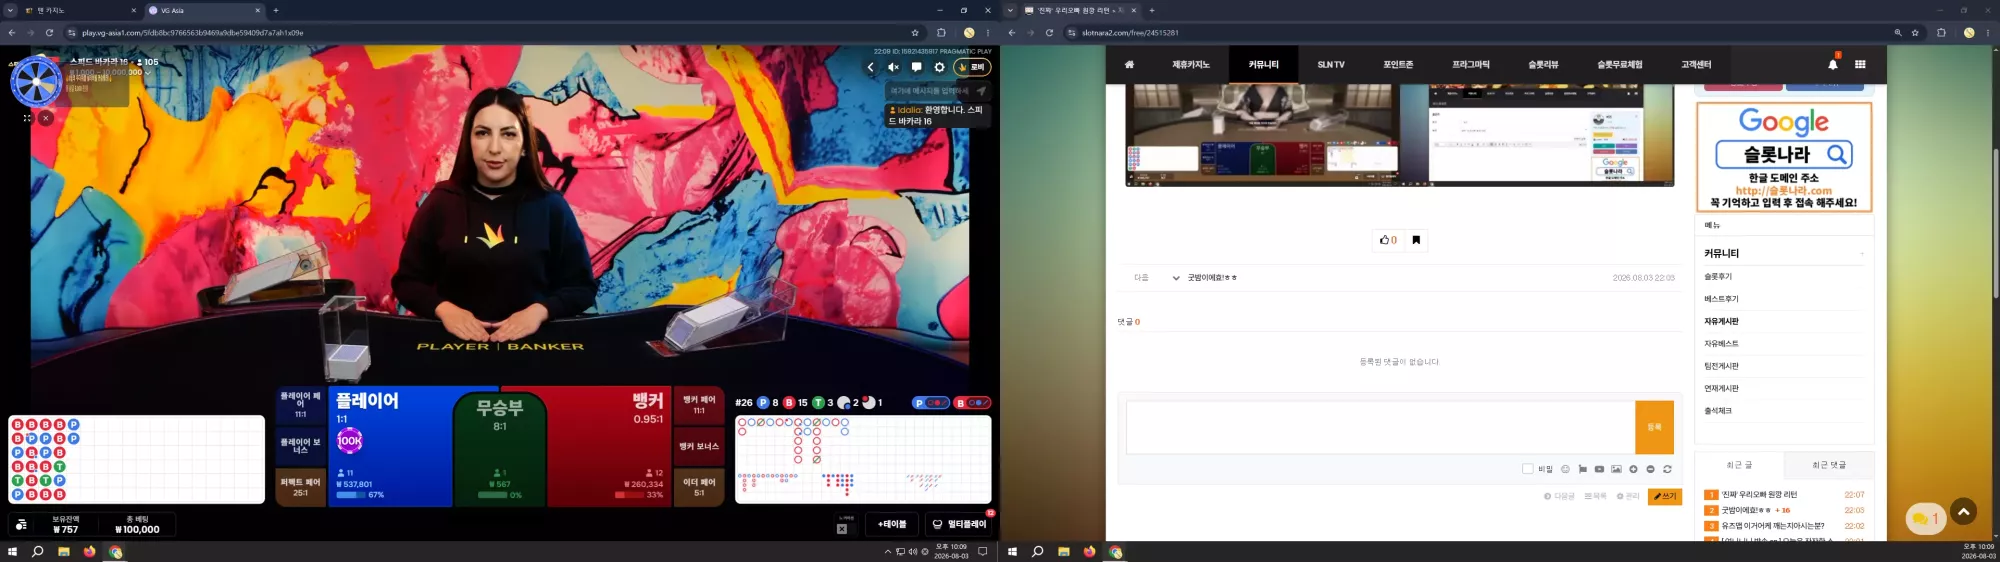Go to slotnara home icon
Image resolution: width=2000 pixels, height=562 pixels.
point(1129,64)
